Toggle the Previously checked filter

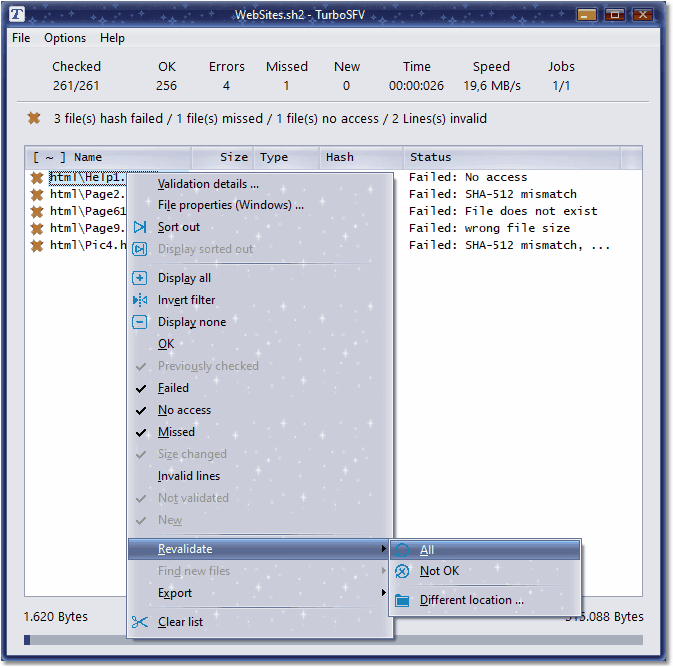coord(260,366)
